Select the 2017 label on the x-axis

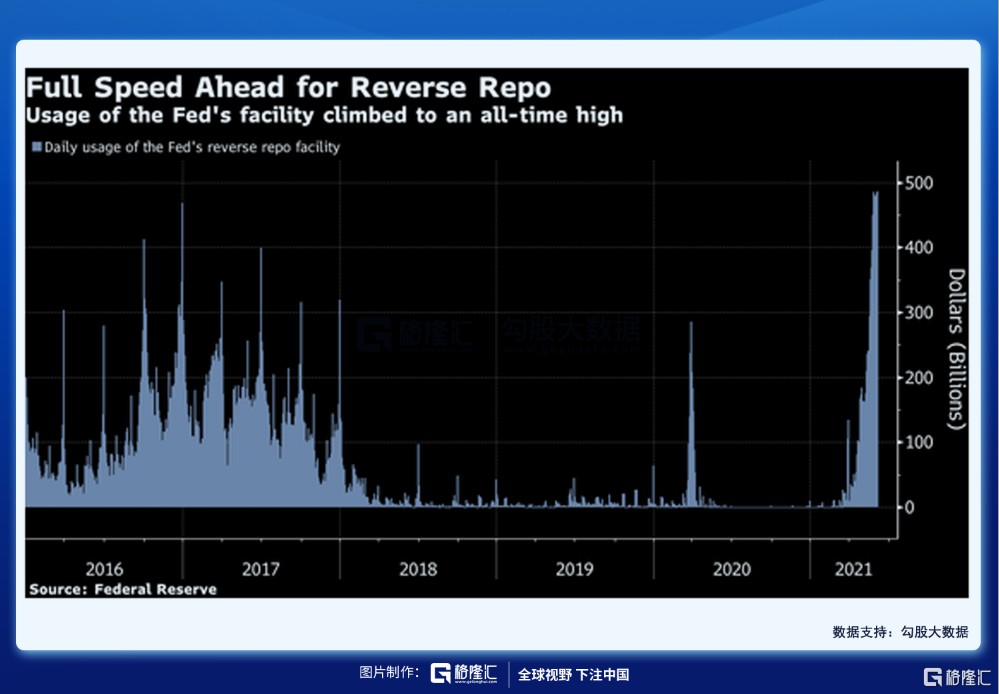coord(261,569)
